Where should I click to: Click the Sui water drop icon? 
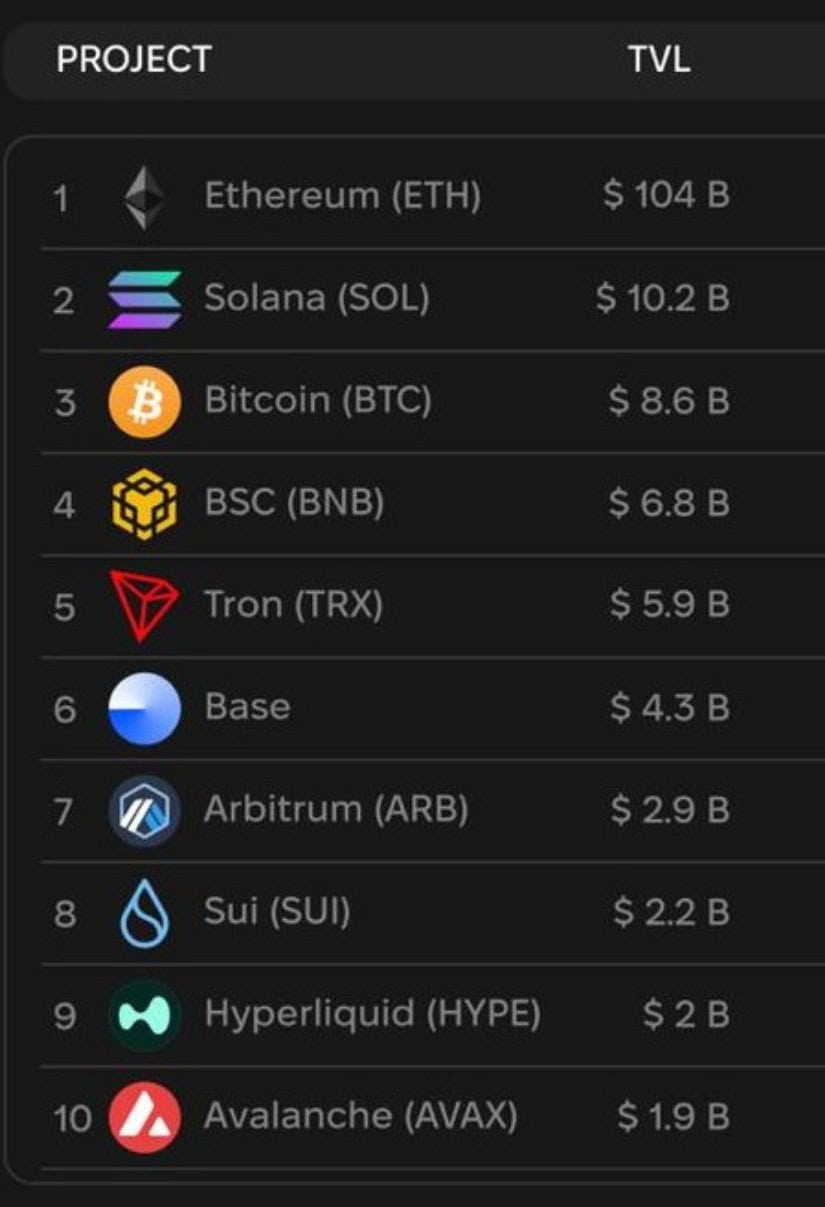[145, 913]
